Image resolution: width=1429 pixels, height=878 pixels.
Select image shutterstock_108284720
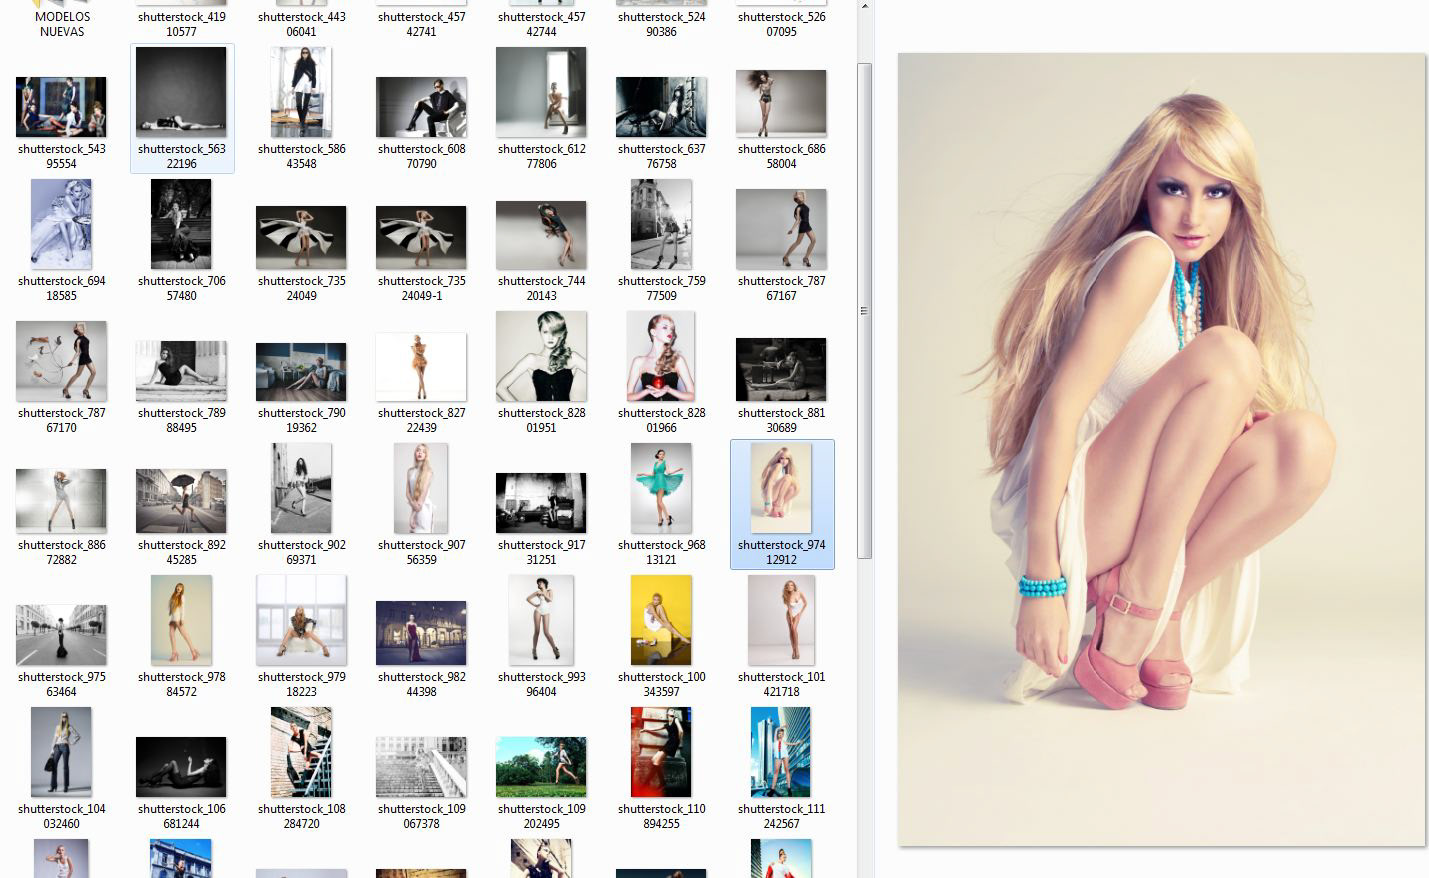click(301, 752)
